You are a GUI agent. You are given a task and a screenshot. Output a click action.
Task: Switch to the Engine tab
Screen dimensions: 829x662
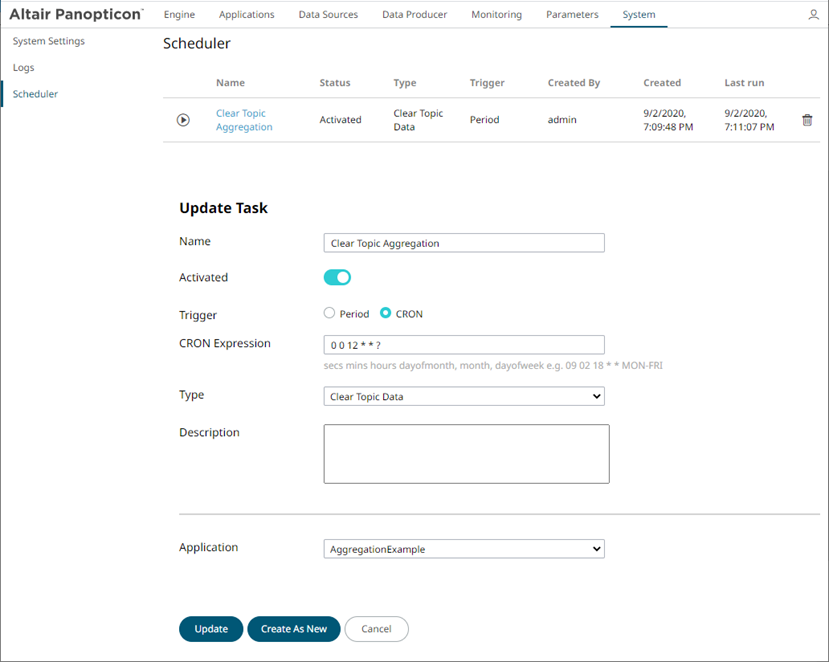coord(179,15)
